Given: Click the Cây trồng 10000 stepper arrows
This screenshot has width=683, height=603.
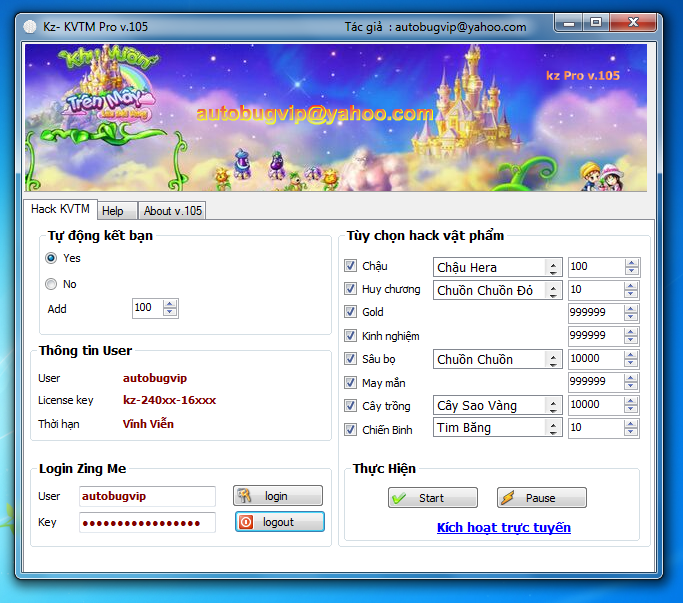Looking at the screenshot, I should pos(631,405).
